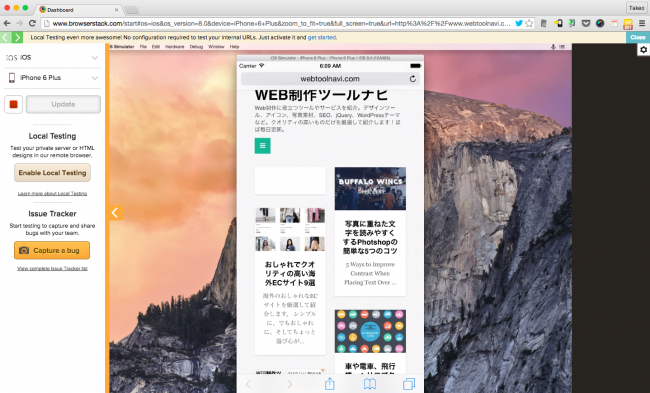The width and height of the screenshot is (650, 393).
Task: Open the Debug menu in iOS Simulator
Action: [x=196, y=47]
